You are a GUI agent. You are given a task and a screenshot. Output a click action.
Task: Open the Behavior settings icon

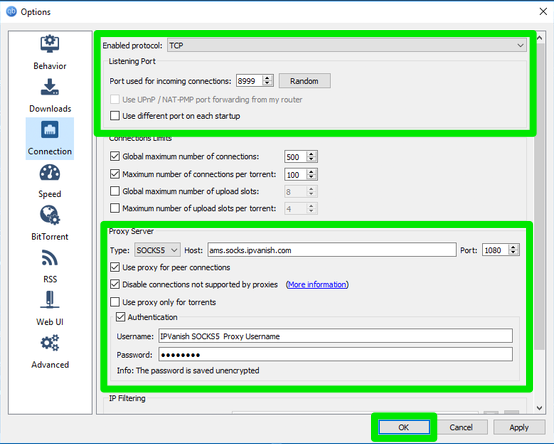click(49, 44)
